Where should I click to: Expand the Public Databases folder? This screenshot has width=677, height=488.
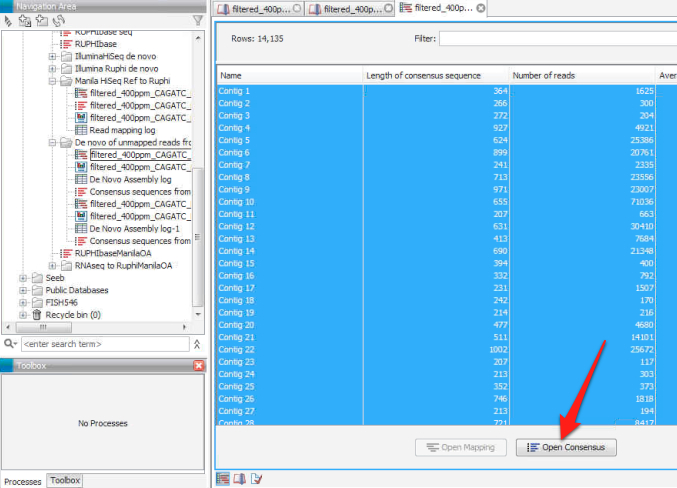coord(24,290)
